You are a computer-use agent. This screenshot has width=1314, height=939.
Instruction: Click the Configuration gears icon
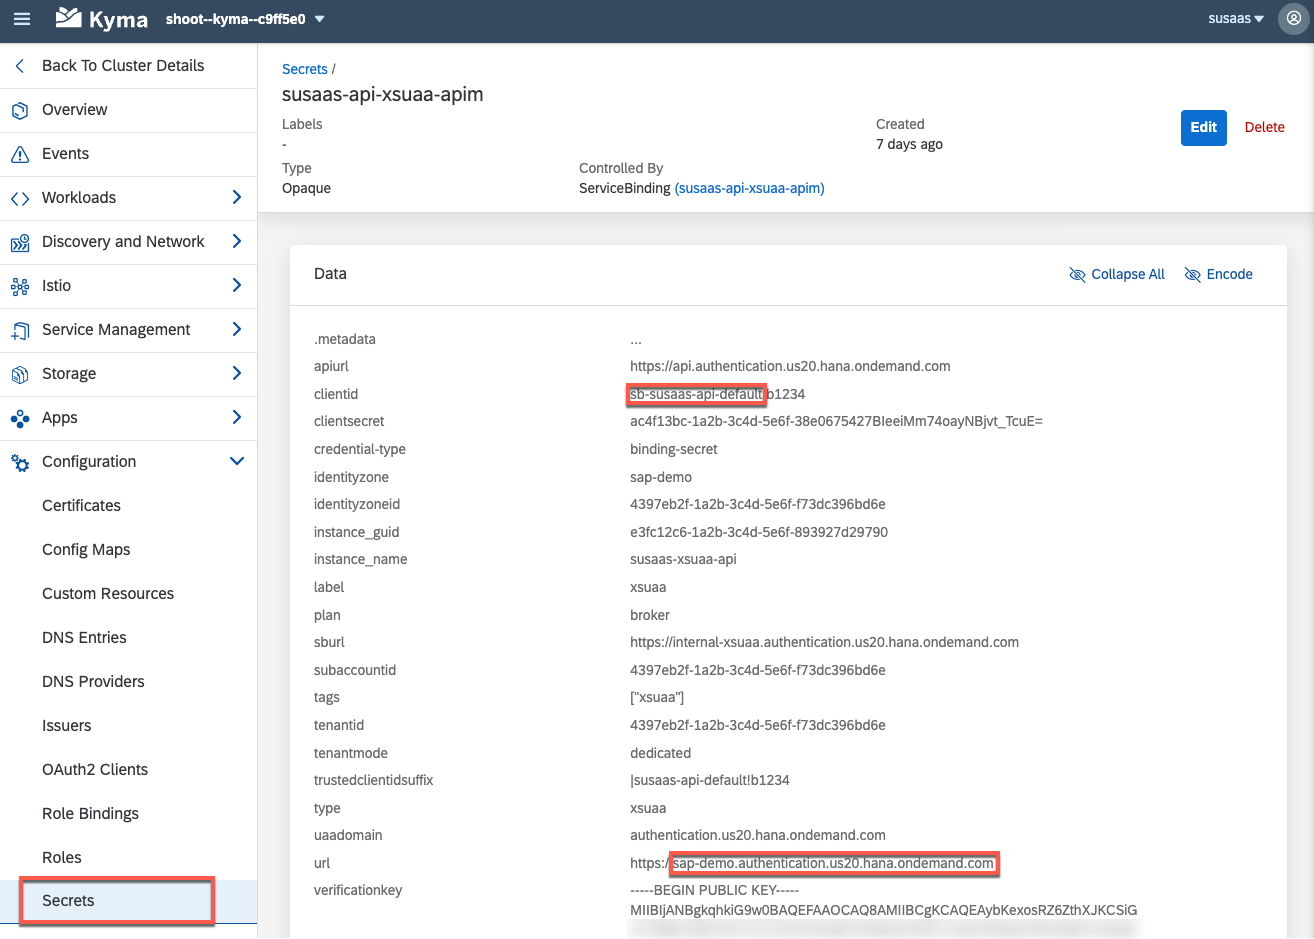point(20,462)
